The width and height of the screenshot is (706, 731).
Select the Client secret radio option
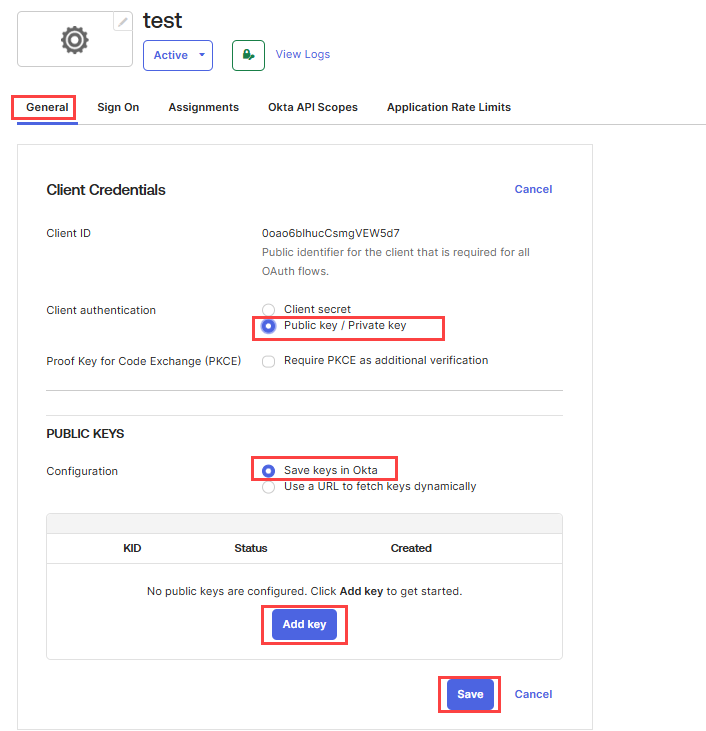coord(268,310)
